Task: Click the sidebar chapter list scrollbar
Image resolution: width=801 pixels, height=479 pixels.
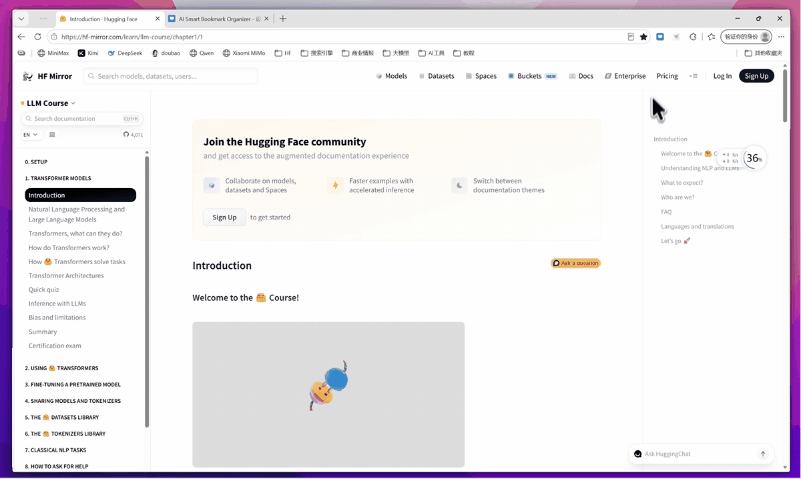Action: click(x=147, y=291)
